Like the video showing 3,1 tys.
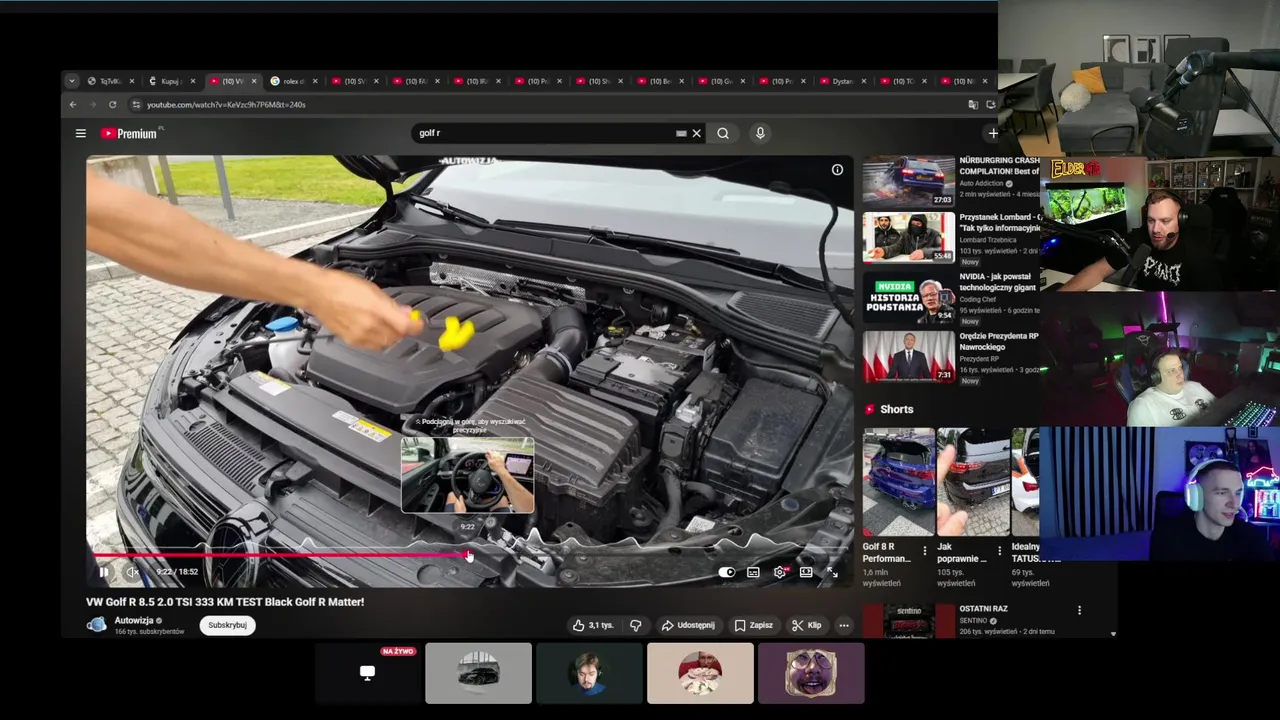The height and width of the screenshot is (720, 1280). (593, 625)
